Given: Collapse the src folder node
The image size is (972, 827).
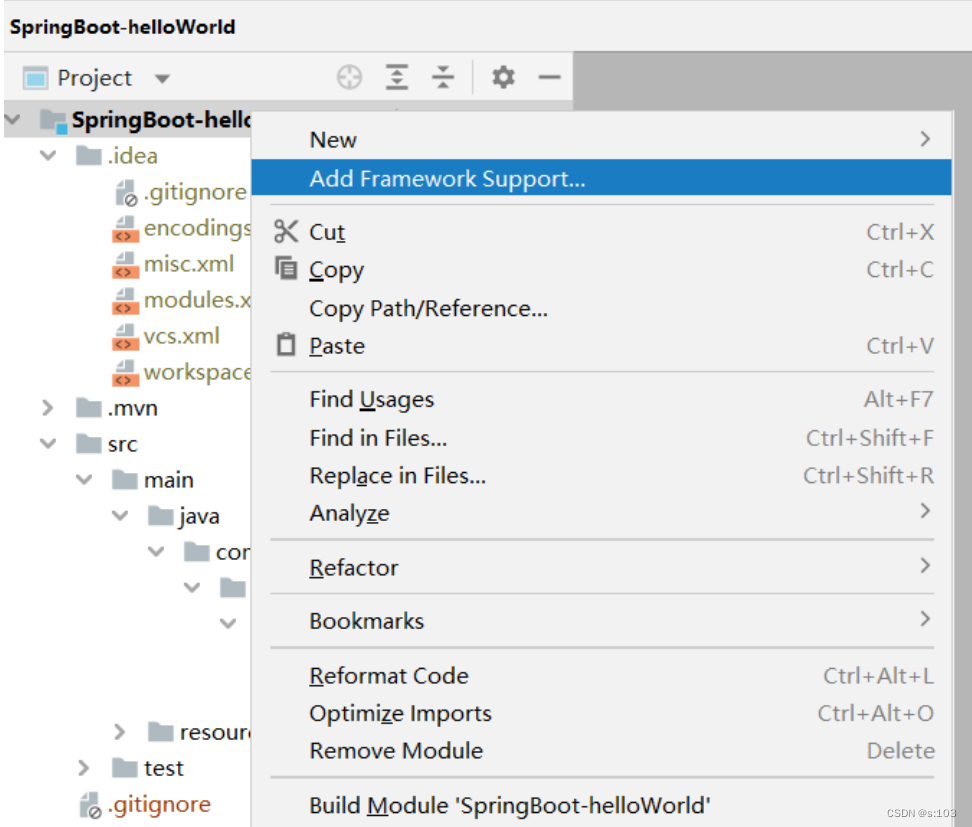Looking at the screenshot, I should coord(48,443).
